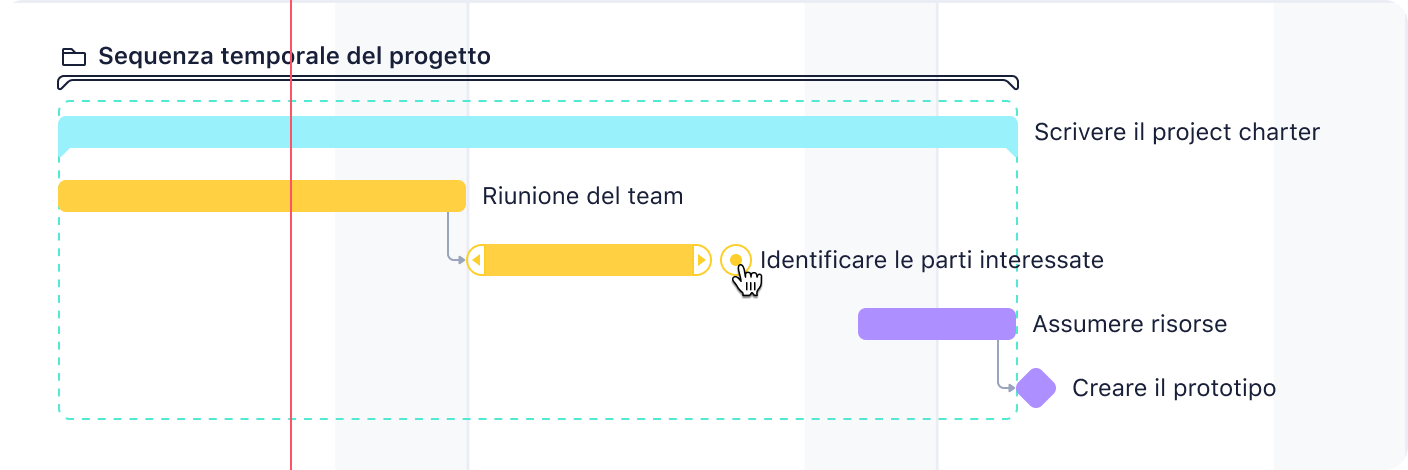The width and height of the screenshot is (1408, 470).
Task: Click left resize arrow on yellow task bar
Action: [x=477, y=260]
